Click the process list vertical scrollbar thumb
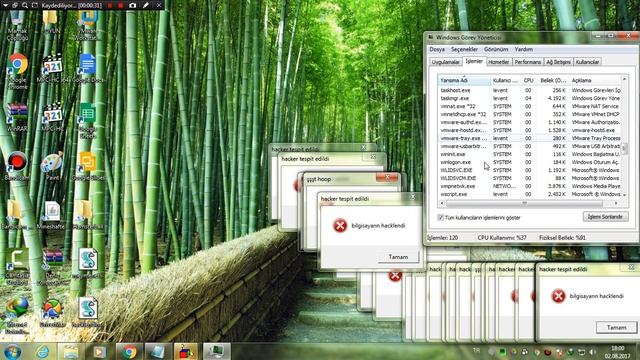Screen dimensions: 640x360 click(624, 148)
